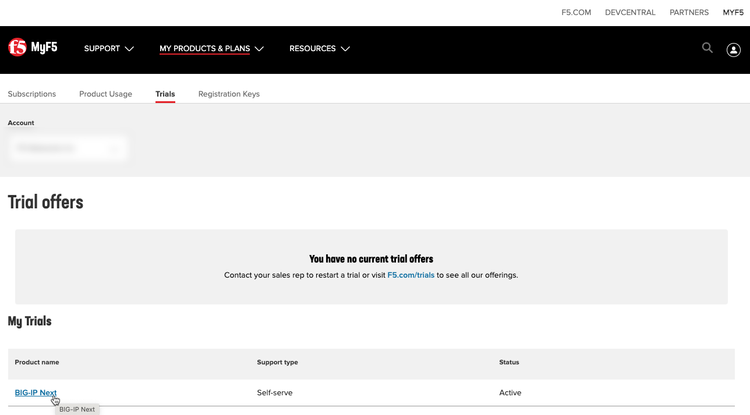Switch to the Subscriptions tab
Image resolution: width=750 pixels, height=415 pixels.
32,94
